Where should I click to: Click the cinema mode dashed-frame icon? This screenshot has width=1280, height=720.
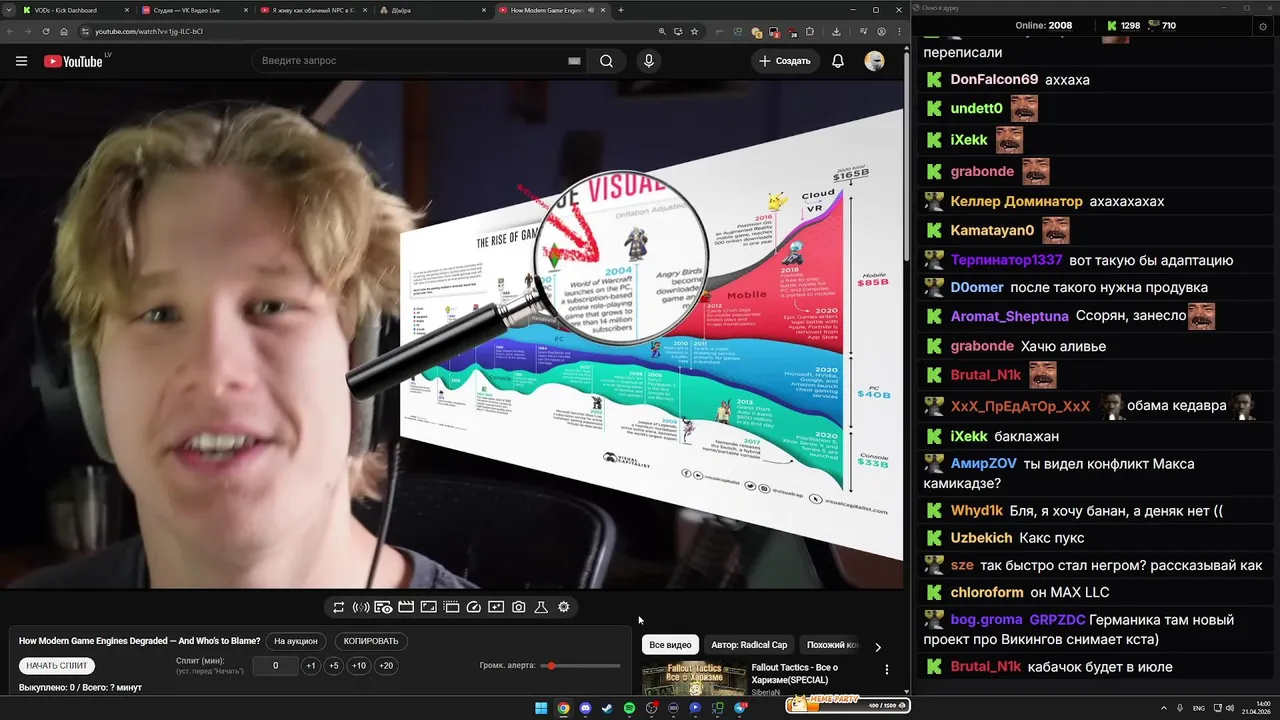[451, 607]
